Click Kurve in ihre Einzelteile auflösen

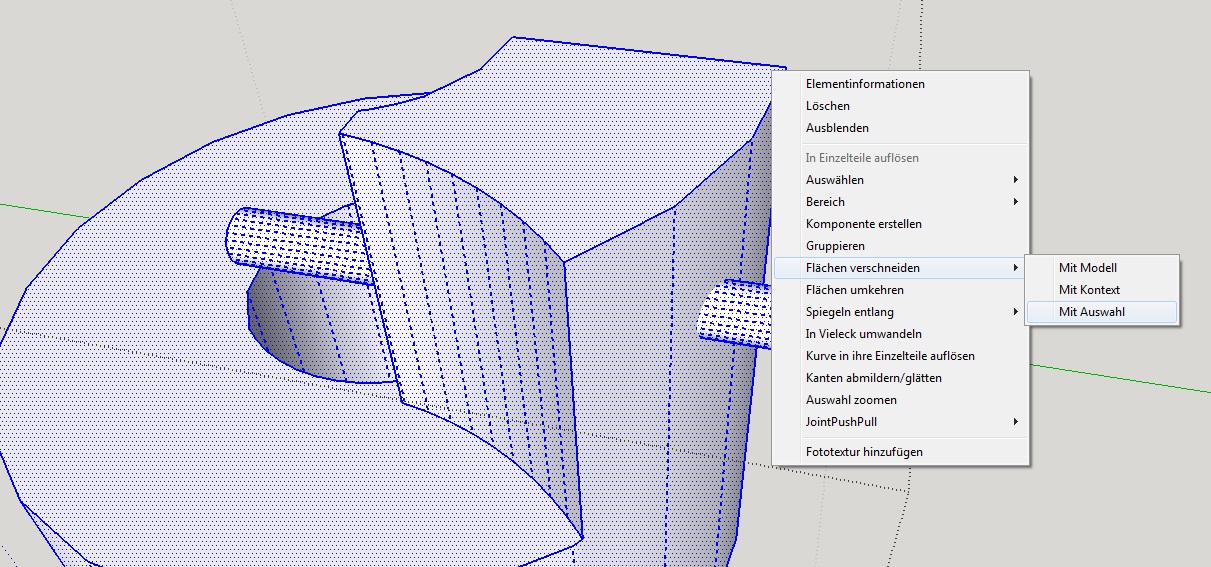coord(889,356)
